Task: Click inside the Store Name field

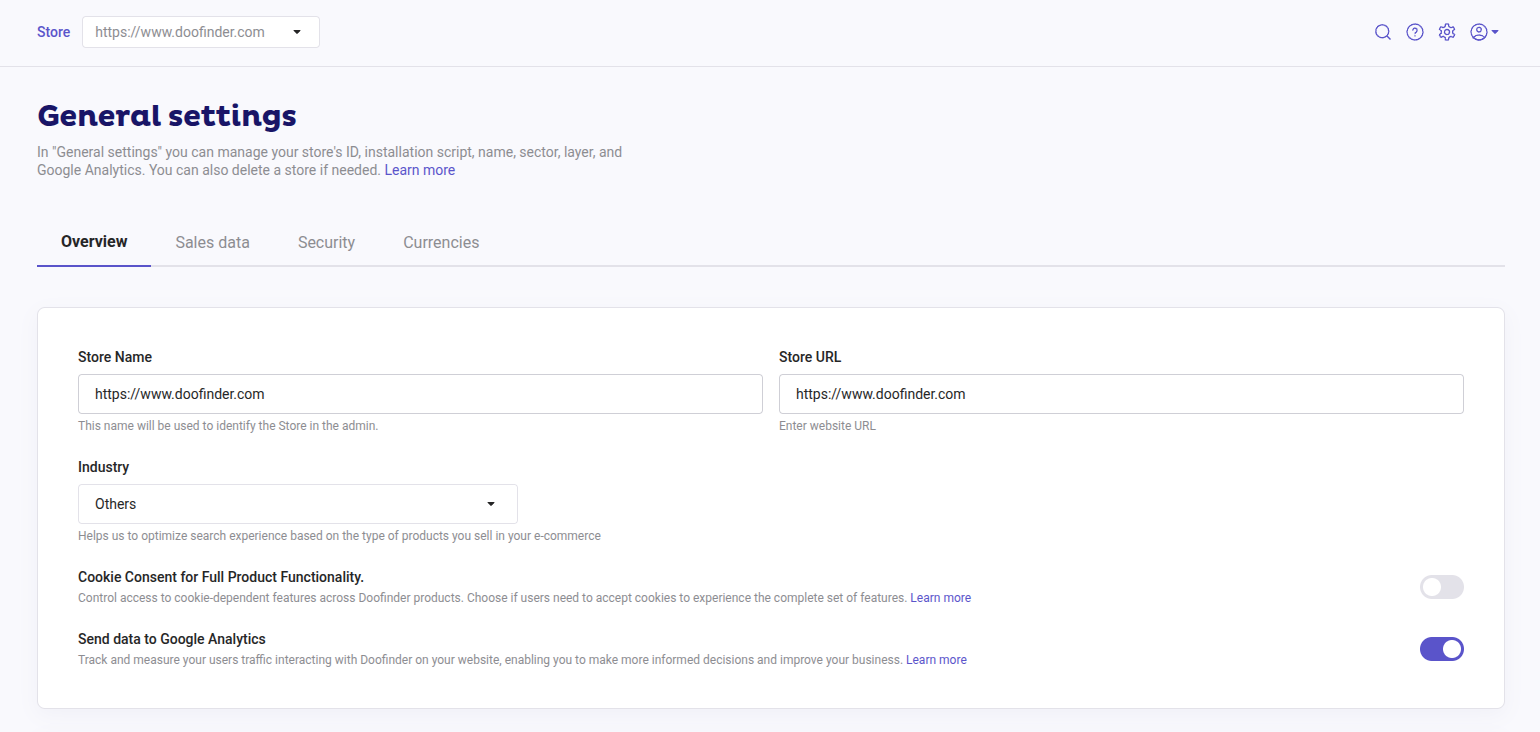Action: [x=420, y=393]
